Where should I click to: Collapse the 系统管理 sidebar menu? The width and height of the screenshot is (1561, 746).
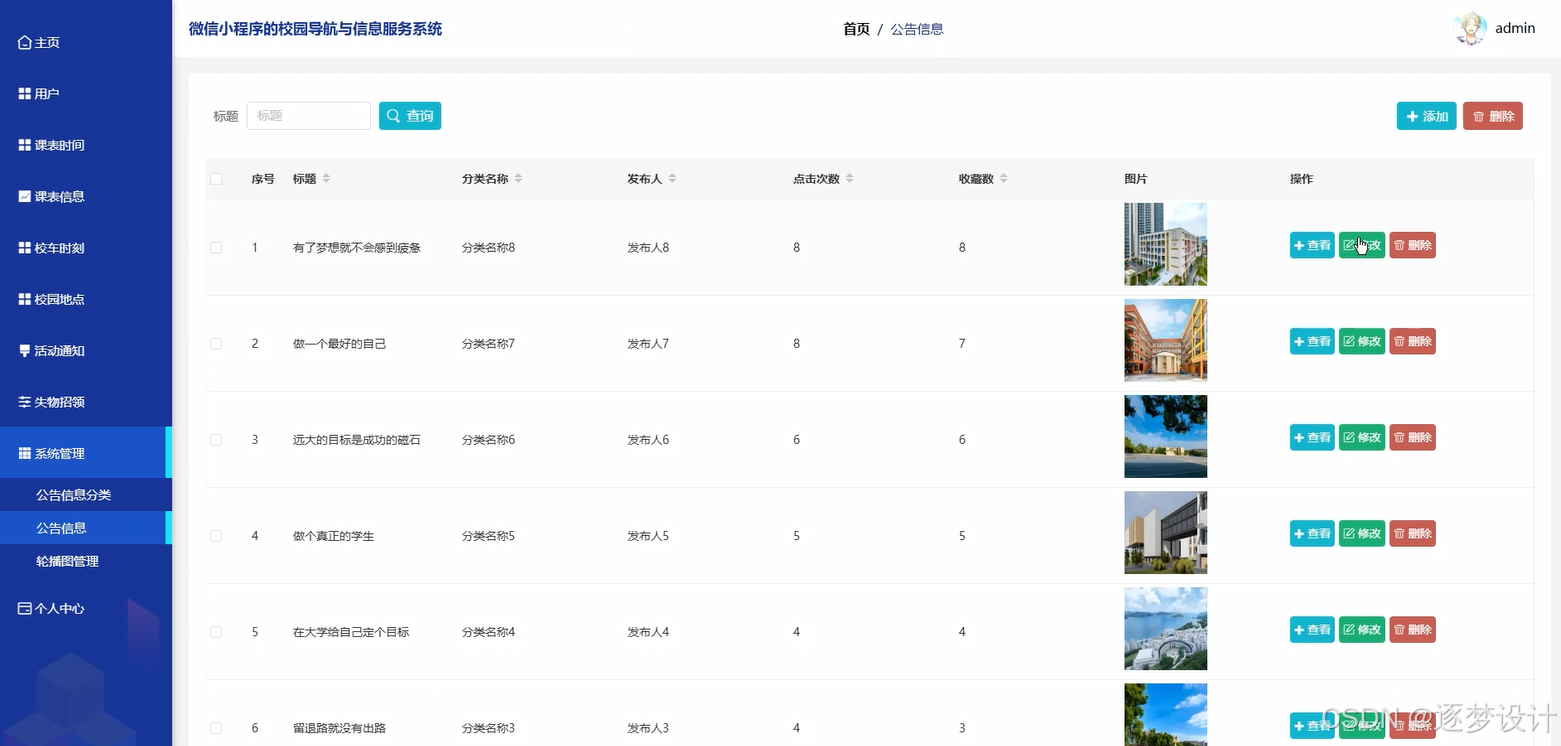[86, 453]
